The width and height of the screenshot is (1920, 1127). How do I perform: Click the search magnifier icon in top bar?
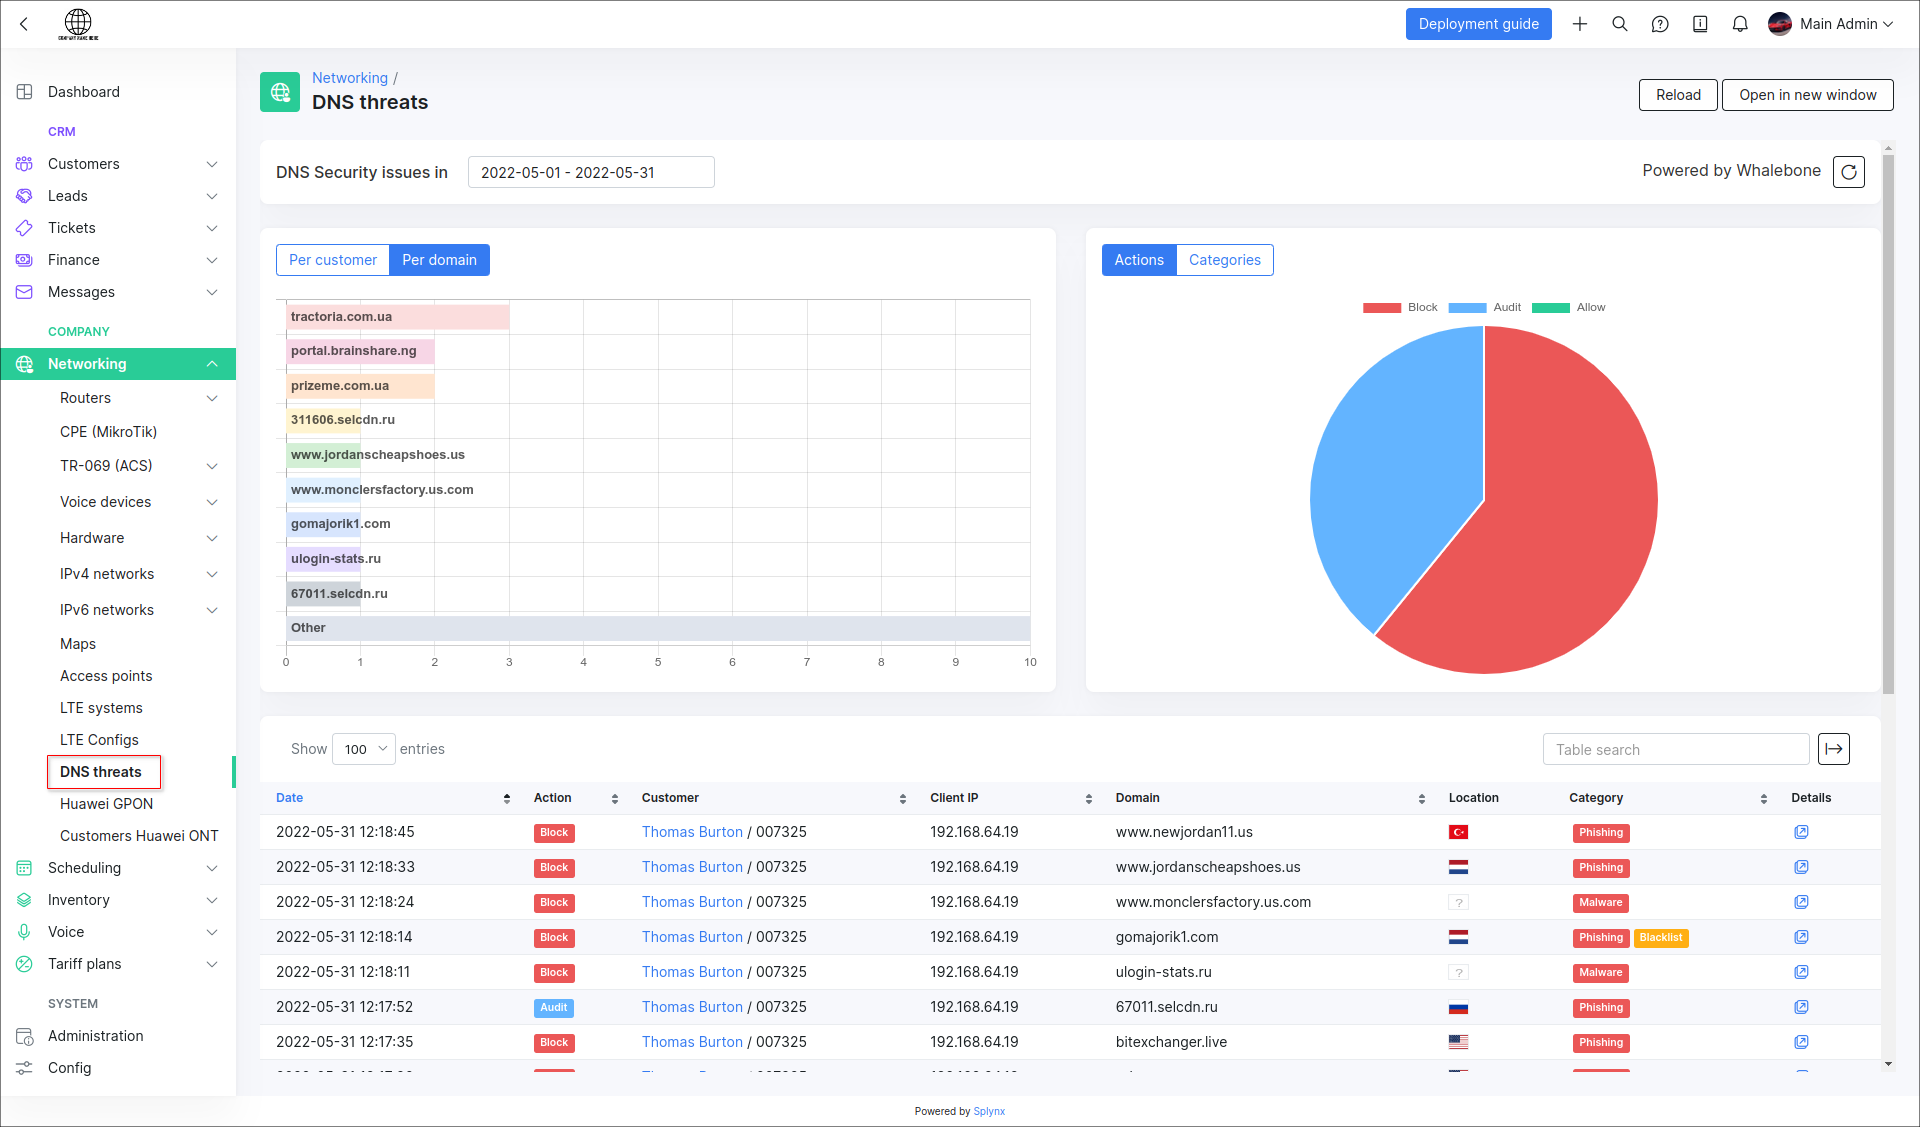[1620, 24]
